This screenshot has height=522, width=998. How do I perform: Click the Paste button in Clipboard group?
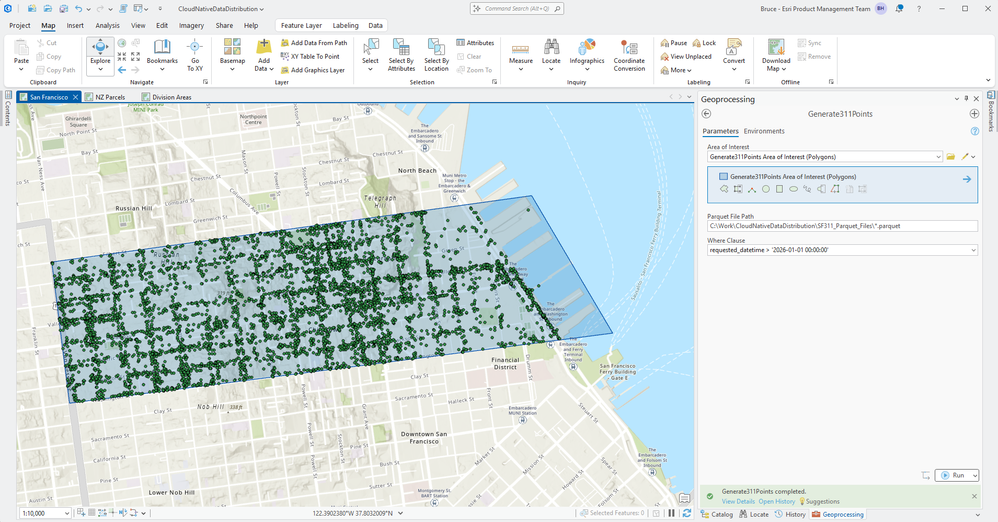tap(21, 53)
